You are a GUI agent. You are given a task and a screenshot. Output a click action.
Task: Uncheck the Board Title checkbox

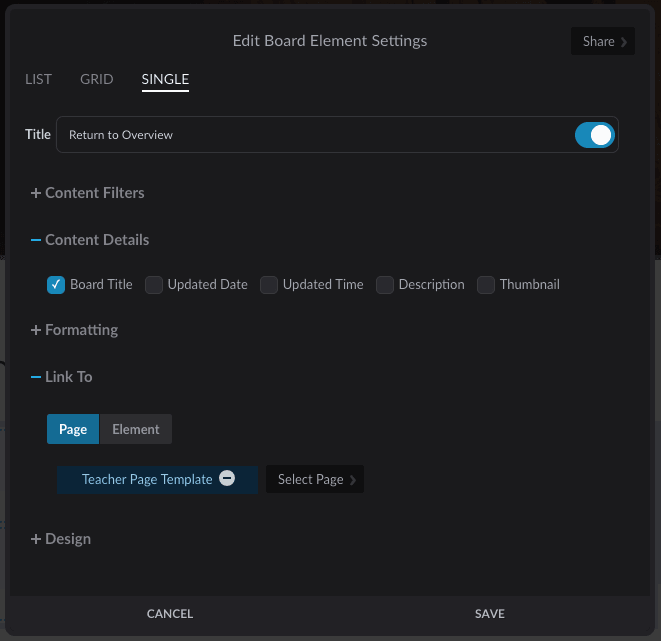tap(56, 285)
